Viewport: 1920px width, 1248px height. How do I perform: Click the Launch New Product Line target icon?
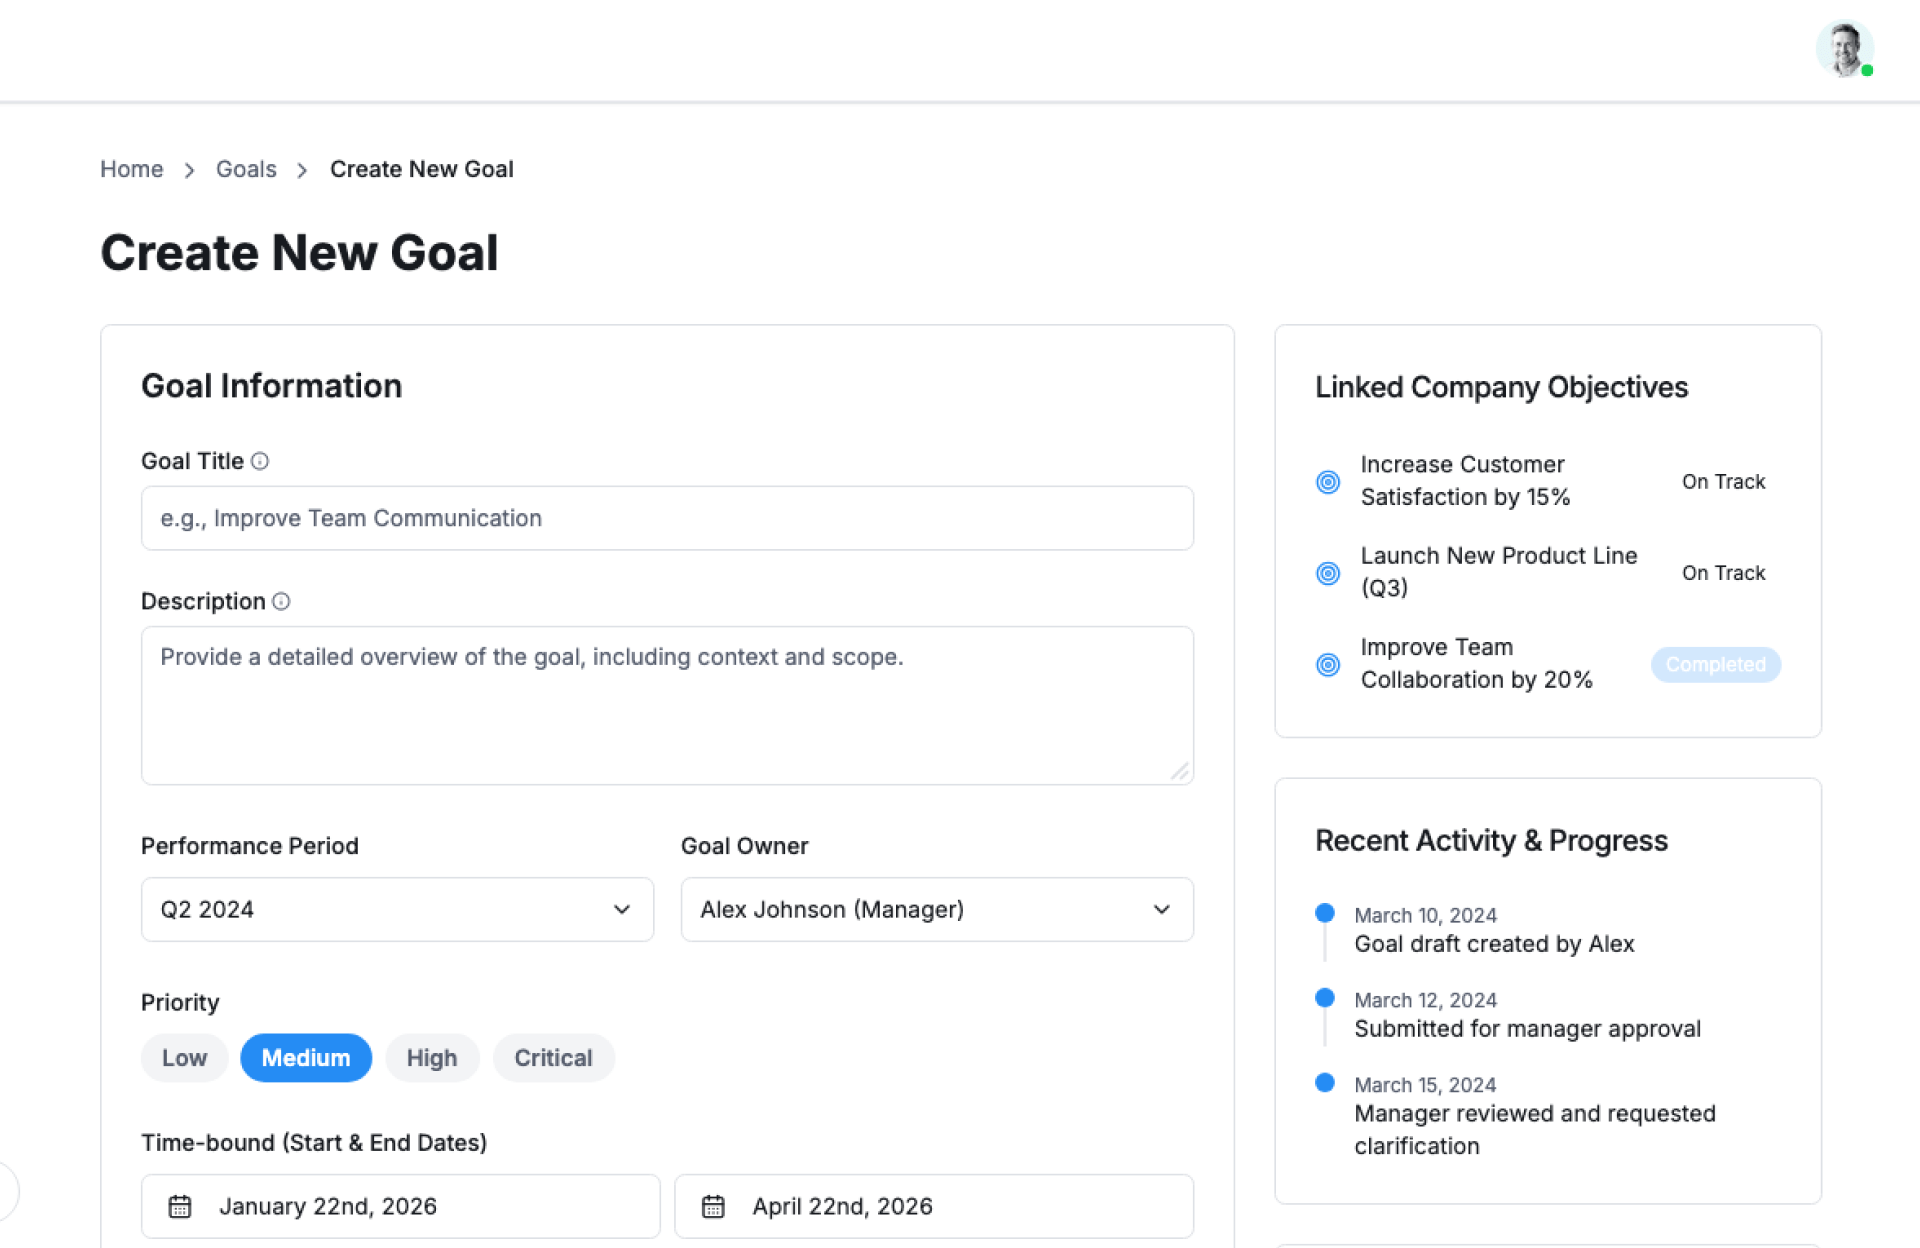click(1328, 573)
